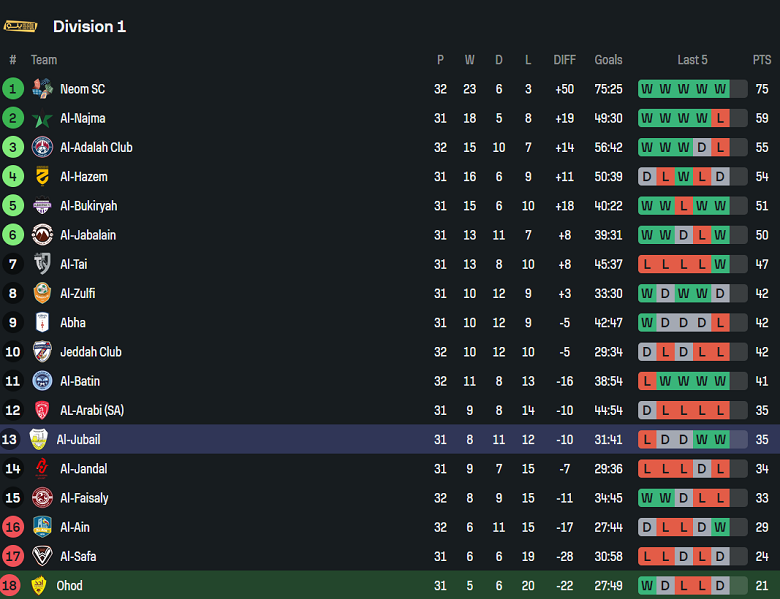Open the Al-Bukiryah team page
The width and height of the screenshot is (780, 599).
(88, 206)
